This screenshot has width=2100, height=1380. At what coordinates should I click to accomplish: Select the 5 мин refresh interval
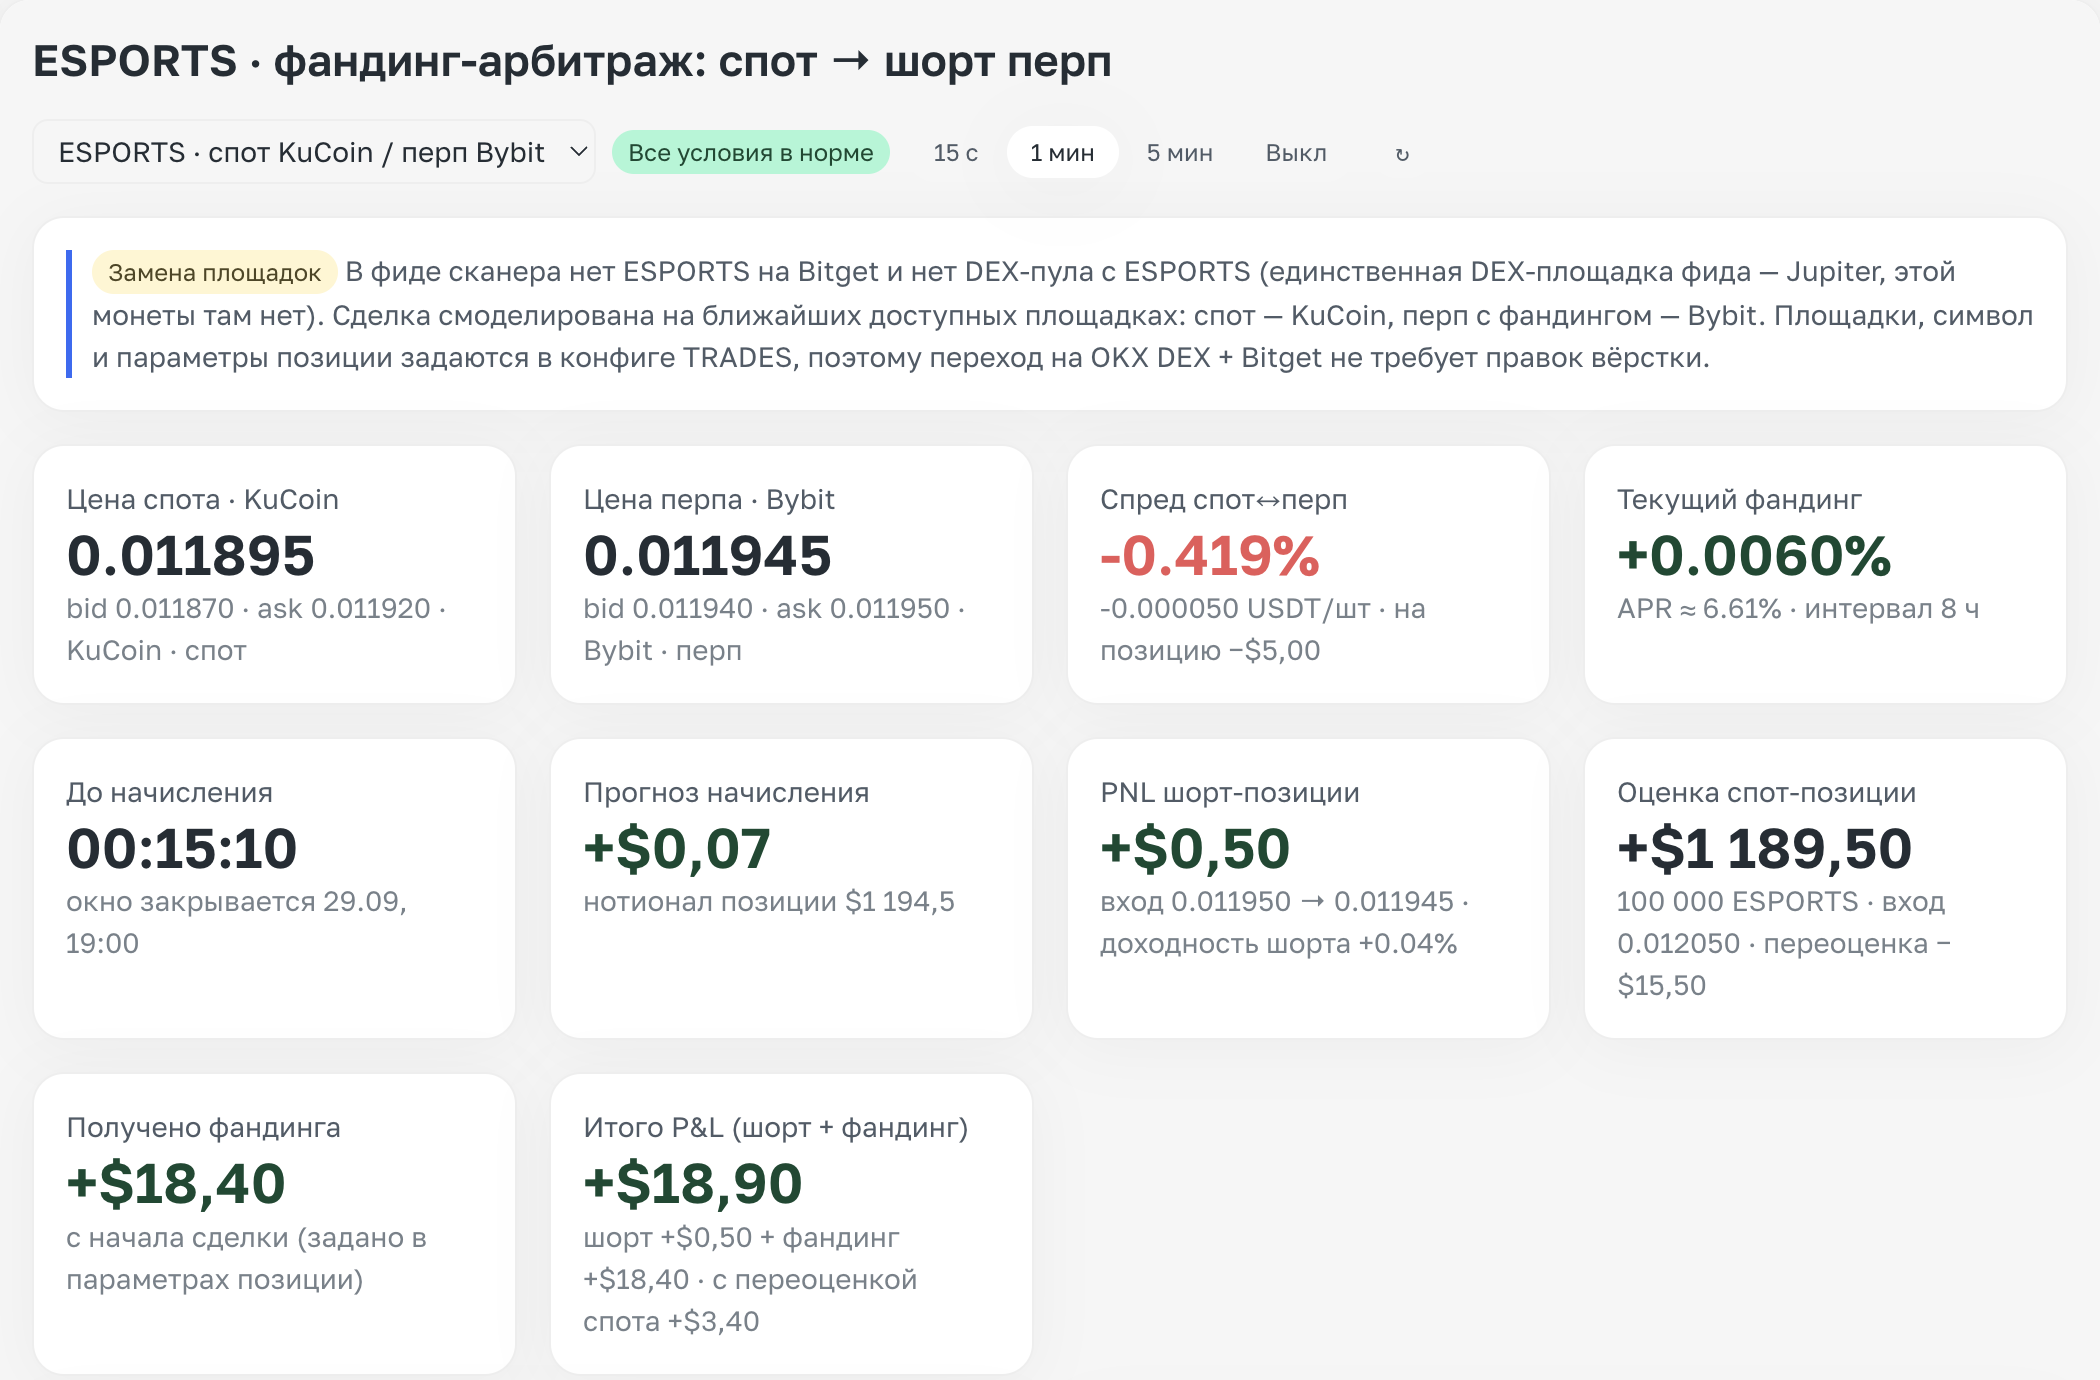pyautogui.click(x=1179, y=153)
